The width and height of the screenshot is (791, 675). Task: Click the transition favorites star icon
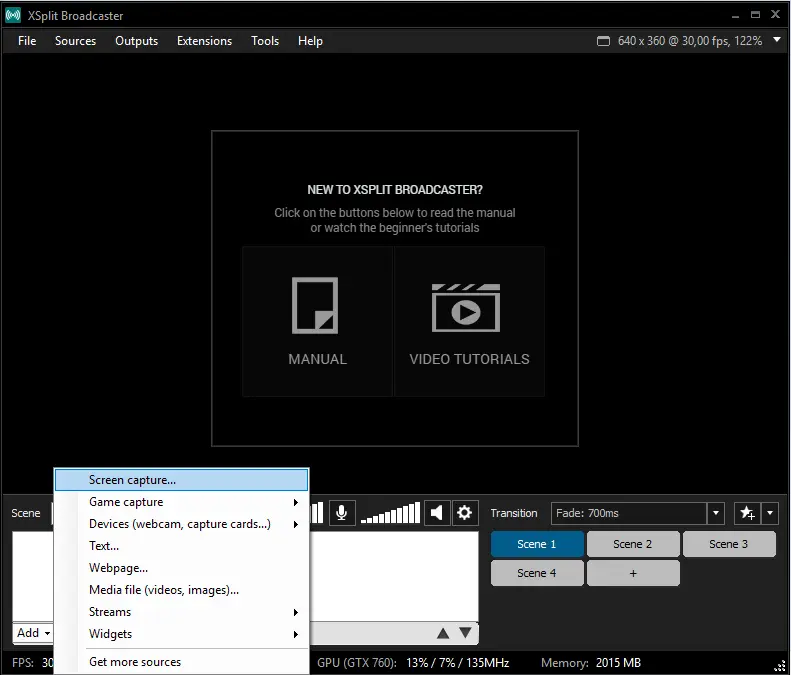click(x=747, y=513)
